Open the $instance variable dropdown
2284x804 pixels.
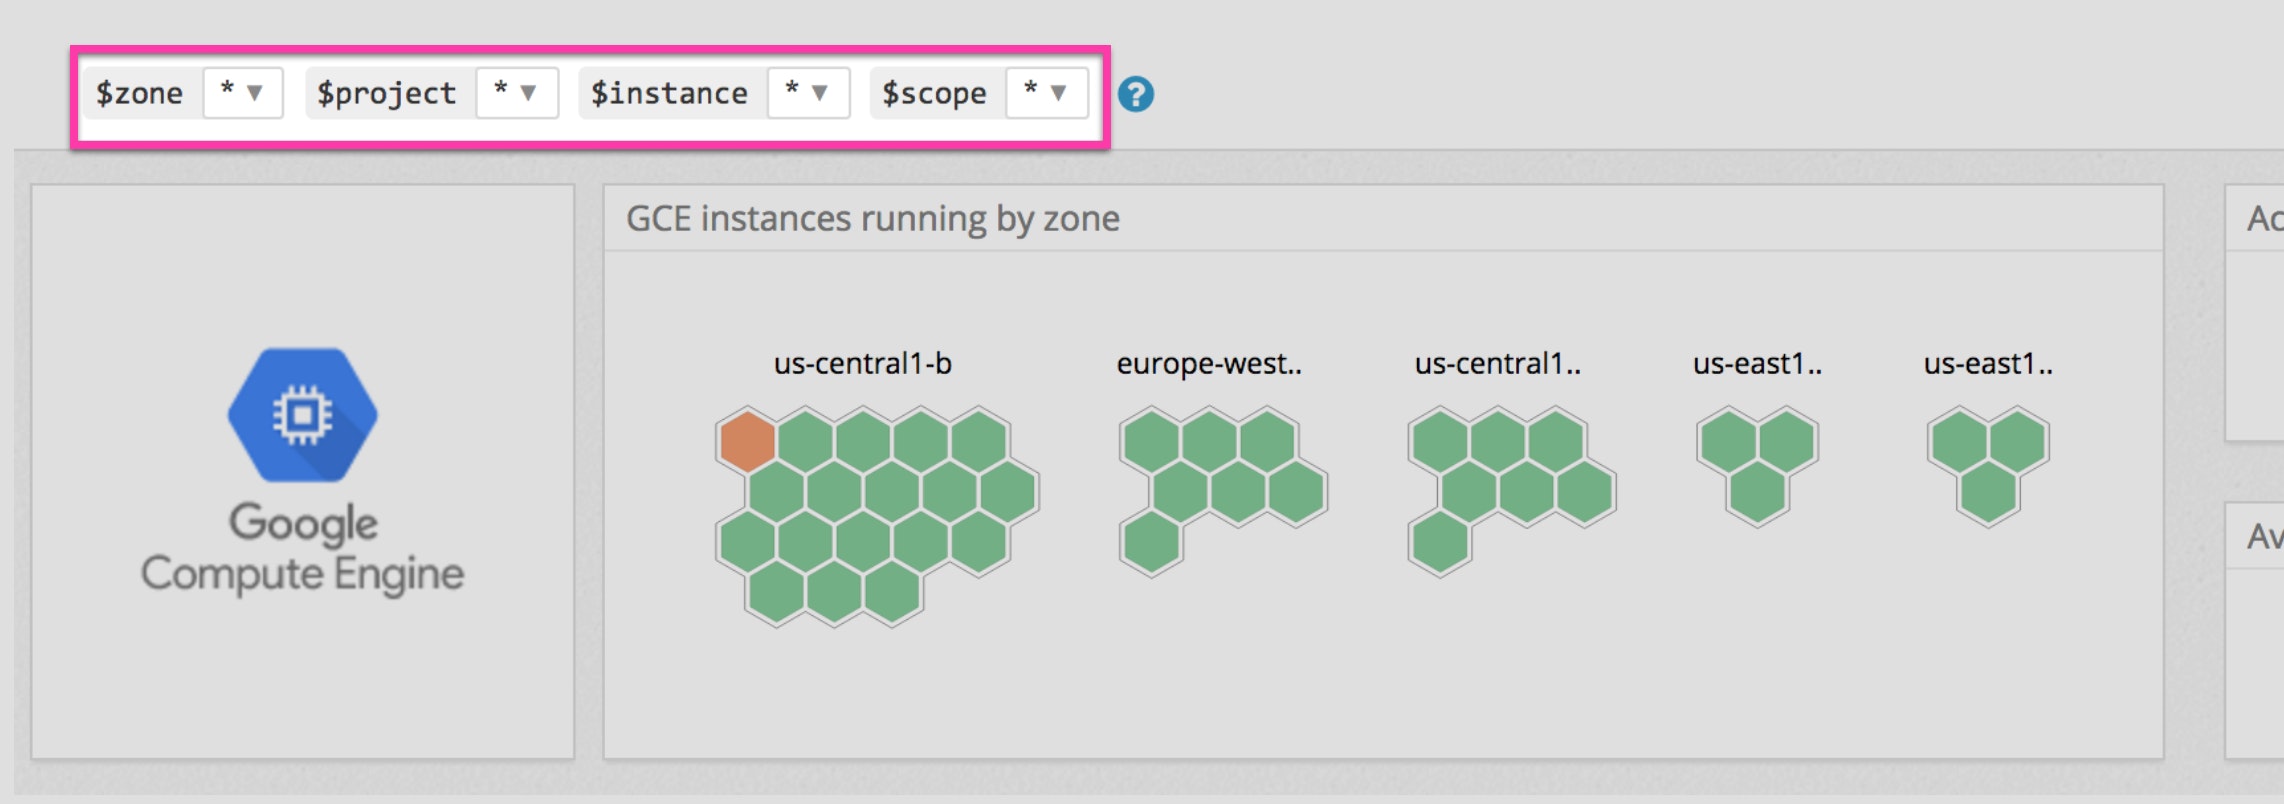pos(808,93)
